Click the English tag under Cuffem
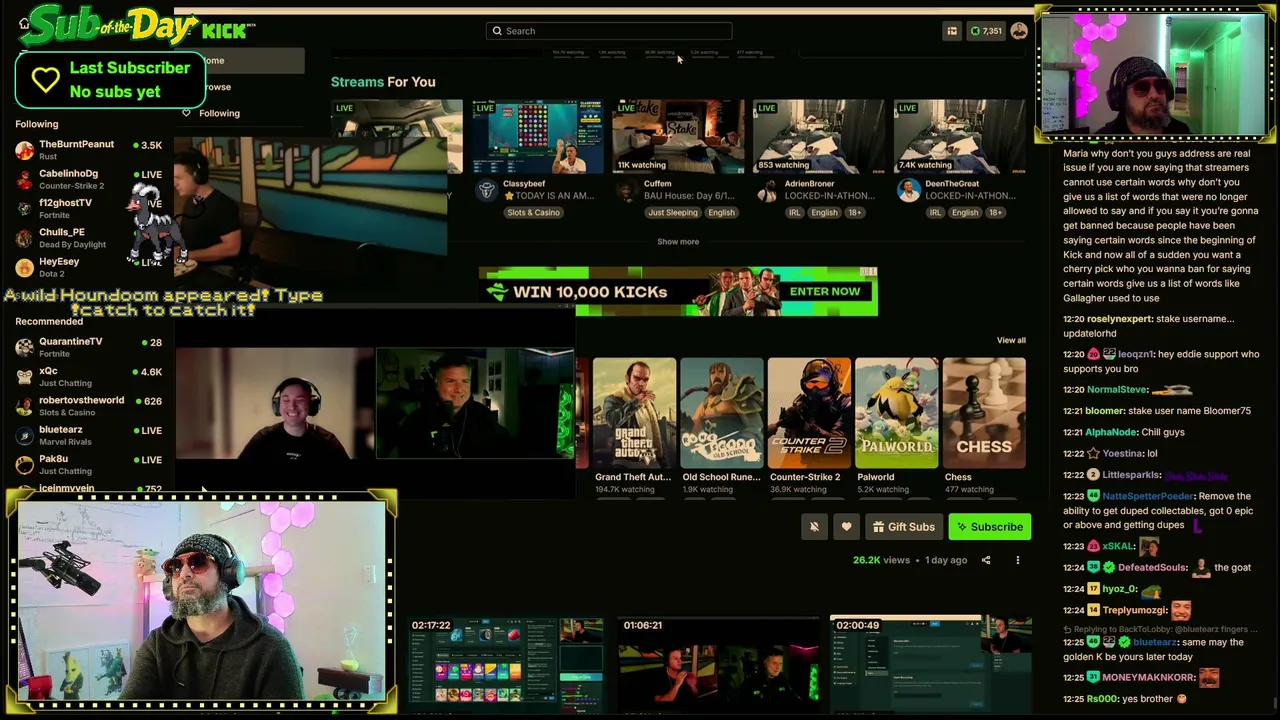This screenshot has width=1280, height=720. [721, 213]
